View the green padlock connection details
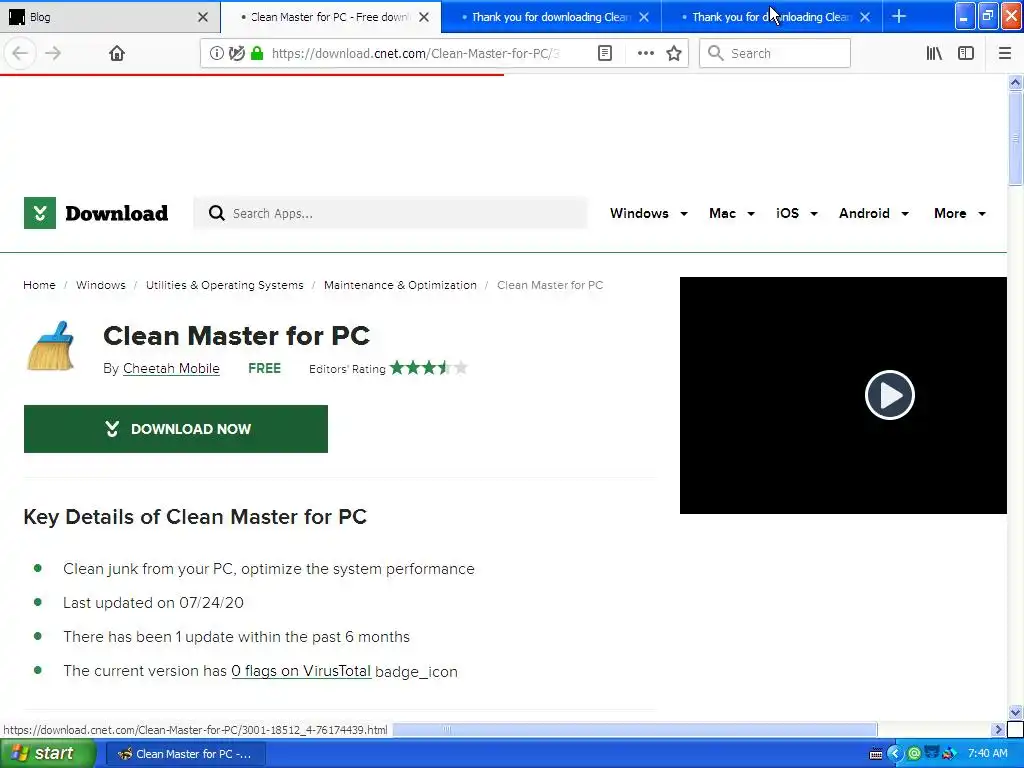The height and width of the screenshot is (768, 1024). pyautogui.click(x=257, y=54)
